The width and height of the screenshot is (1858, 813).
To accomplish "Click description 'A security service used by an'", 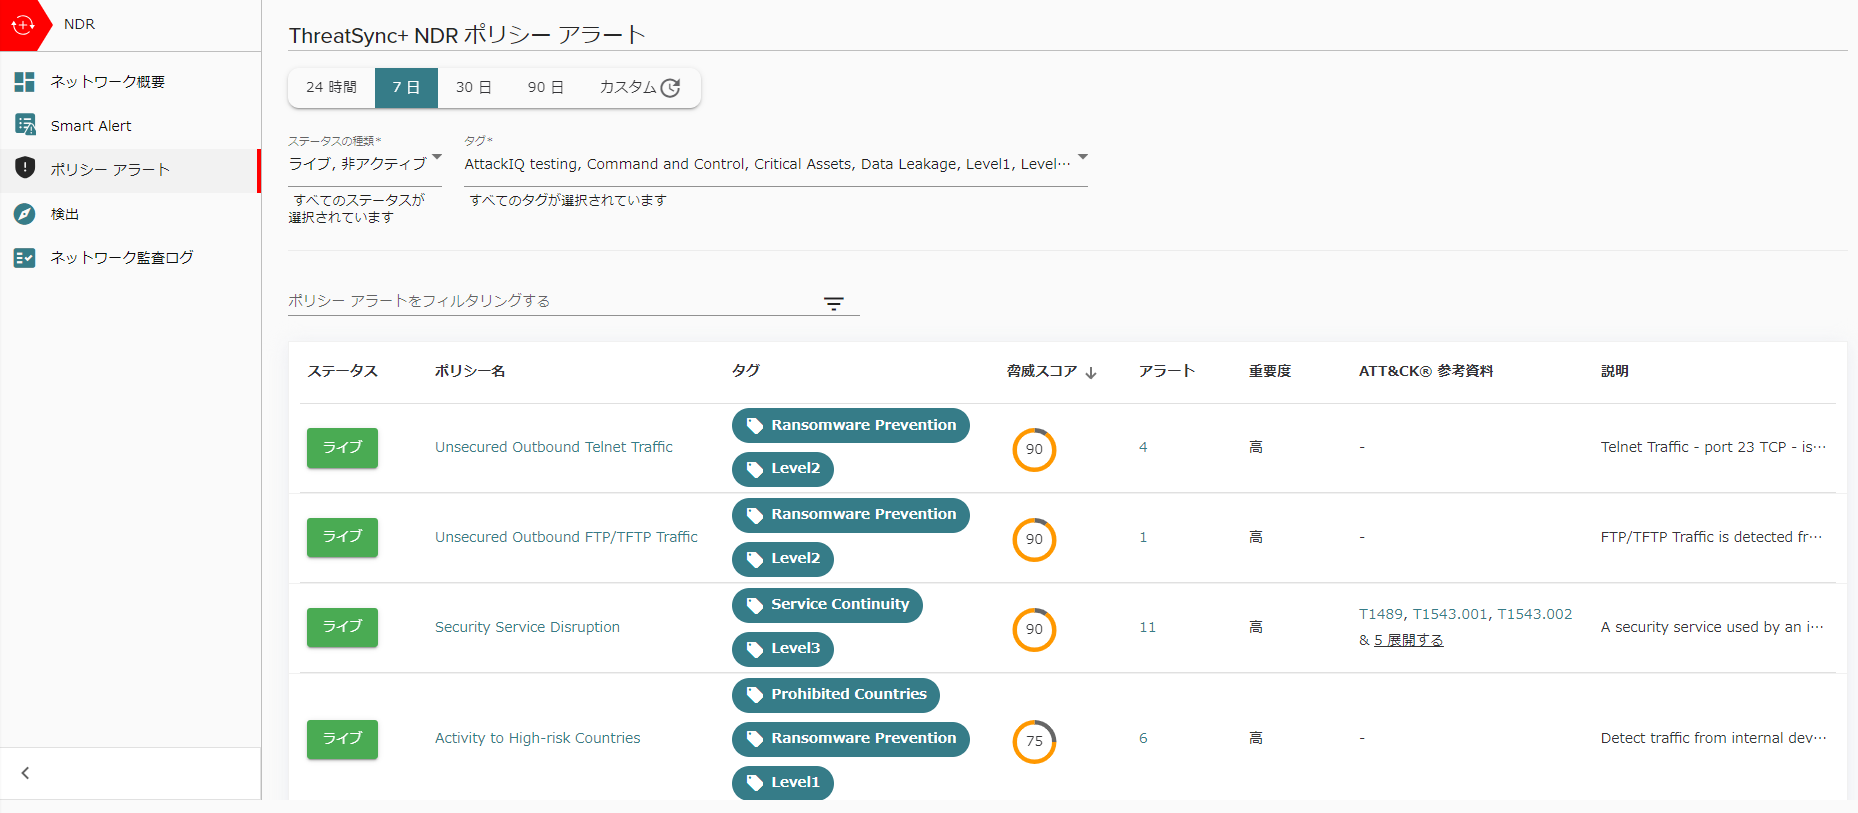I will point(1712,627).
